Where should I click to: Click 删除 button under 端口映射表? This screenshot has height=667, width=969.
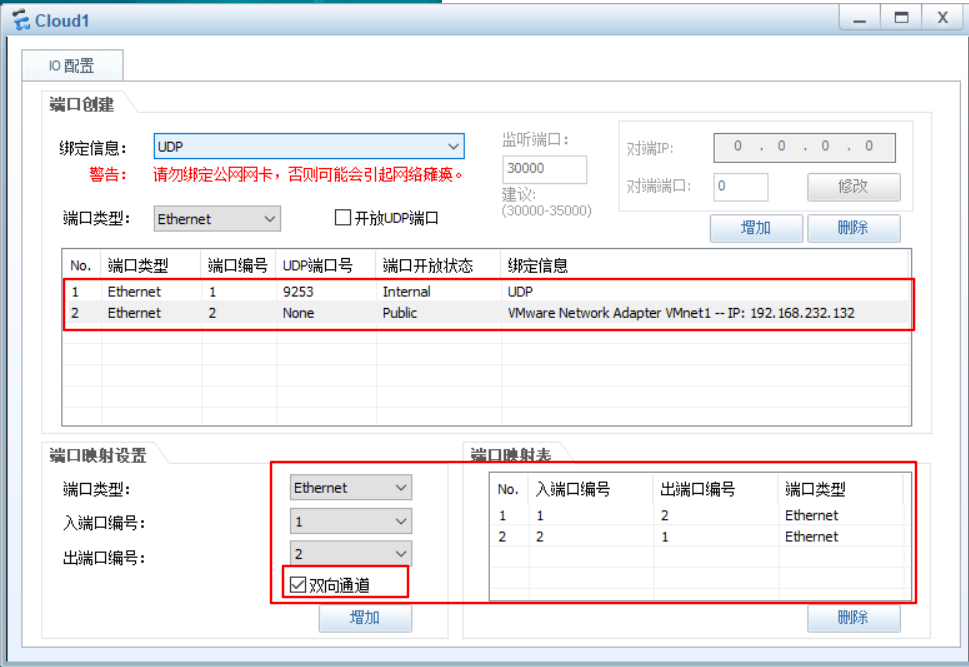(x=853, y=618)
